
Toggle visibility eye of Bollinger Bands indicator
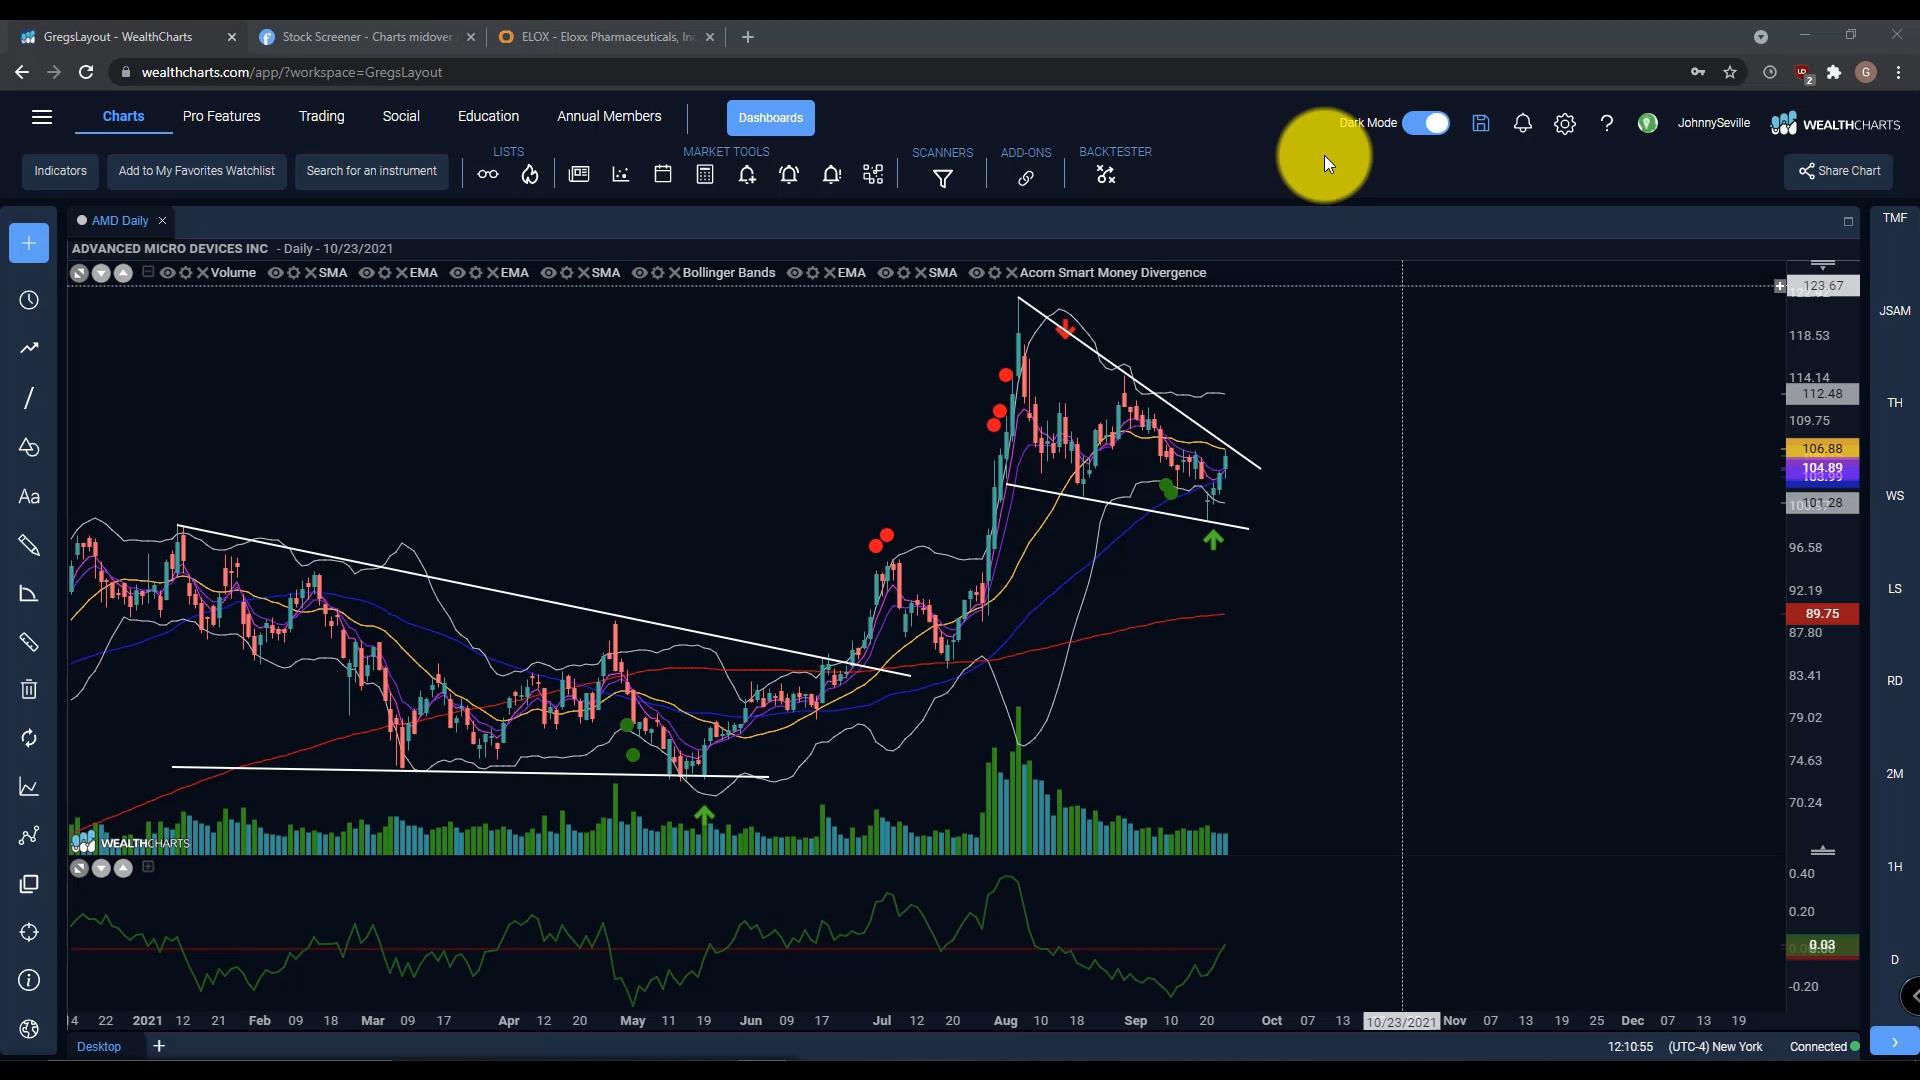639,273
